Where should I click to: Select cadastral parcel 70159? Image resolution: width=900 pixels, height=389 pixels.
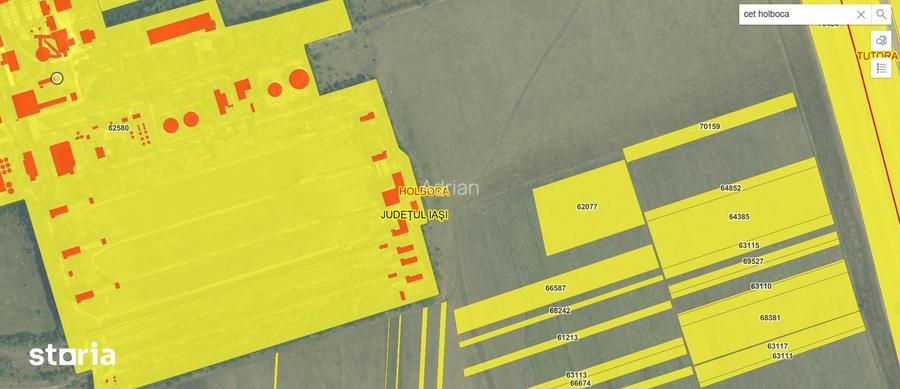click(x=710, y=126)
